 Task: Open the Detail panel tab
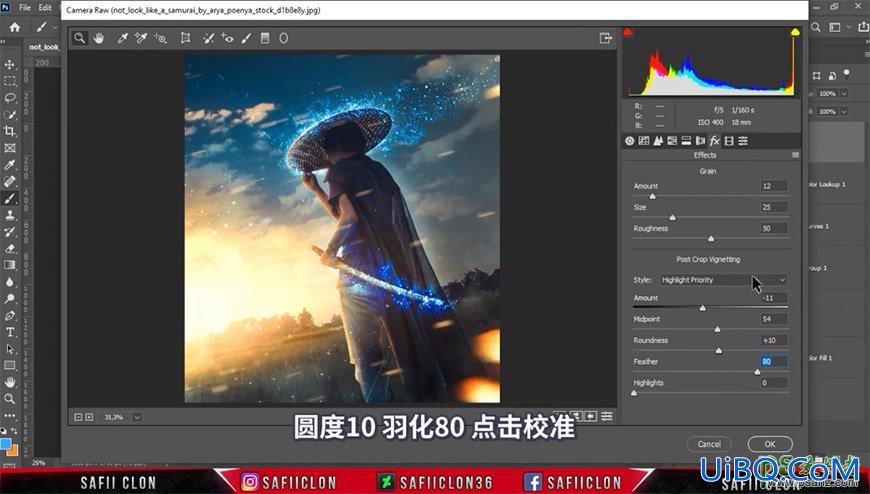click(x=658, y=141)
